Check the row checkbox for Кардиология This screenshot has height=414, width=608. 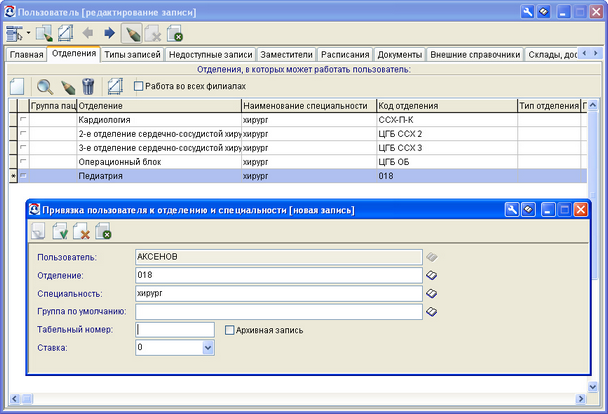(23, 119)
